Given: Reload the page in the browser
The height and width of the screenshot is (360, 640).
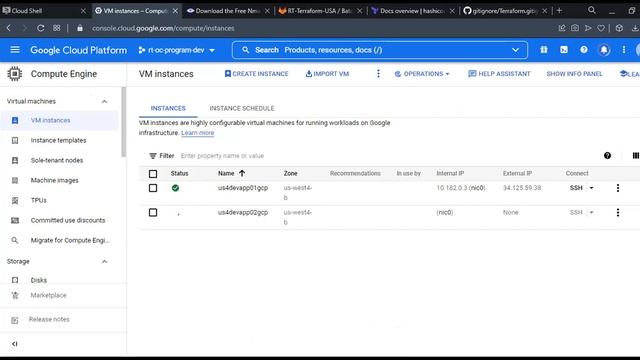Looking at the screenshot, I should pyautogui.click(x=40, y=28).
